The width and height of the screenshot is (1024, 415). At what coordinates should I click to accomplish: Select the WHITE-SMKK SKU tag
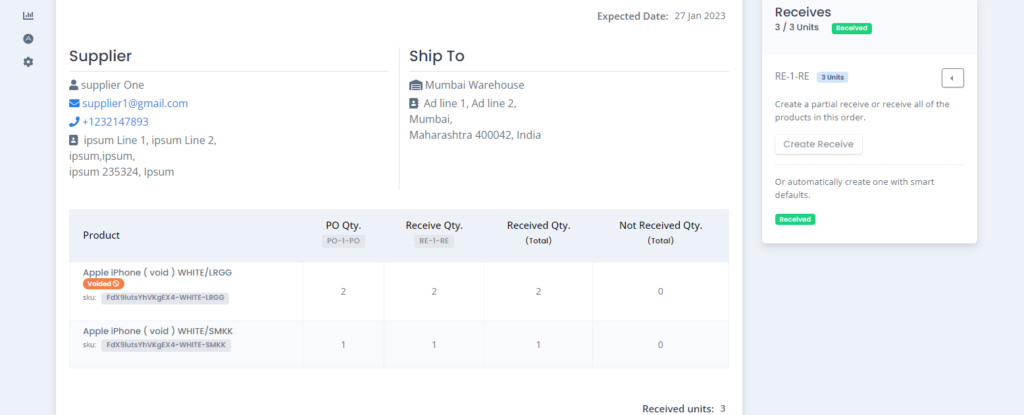(x=166, y=345)
